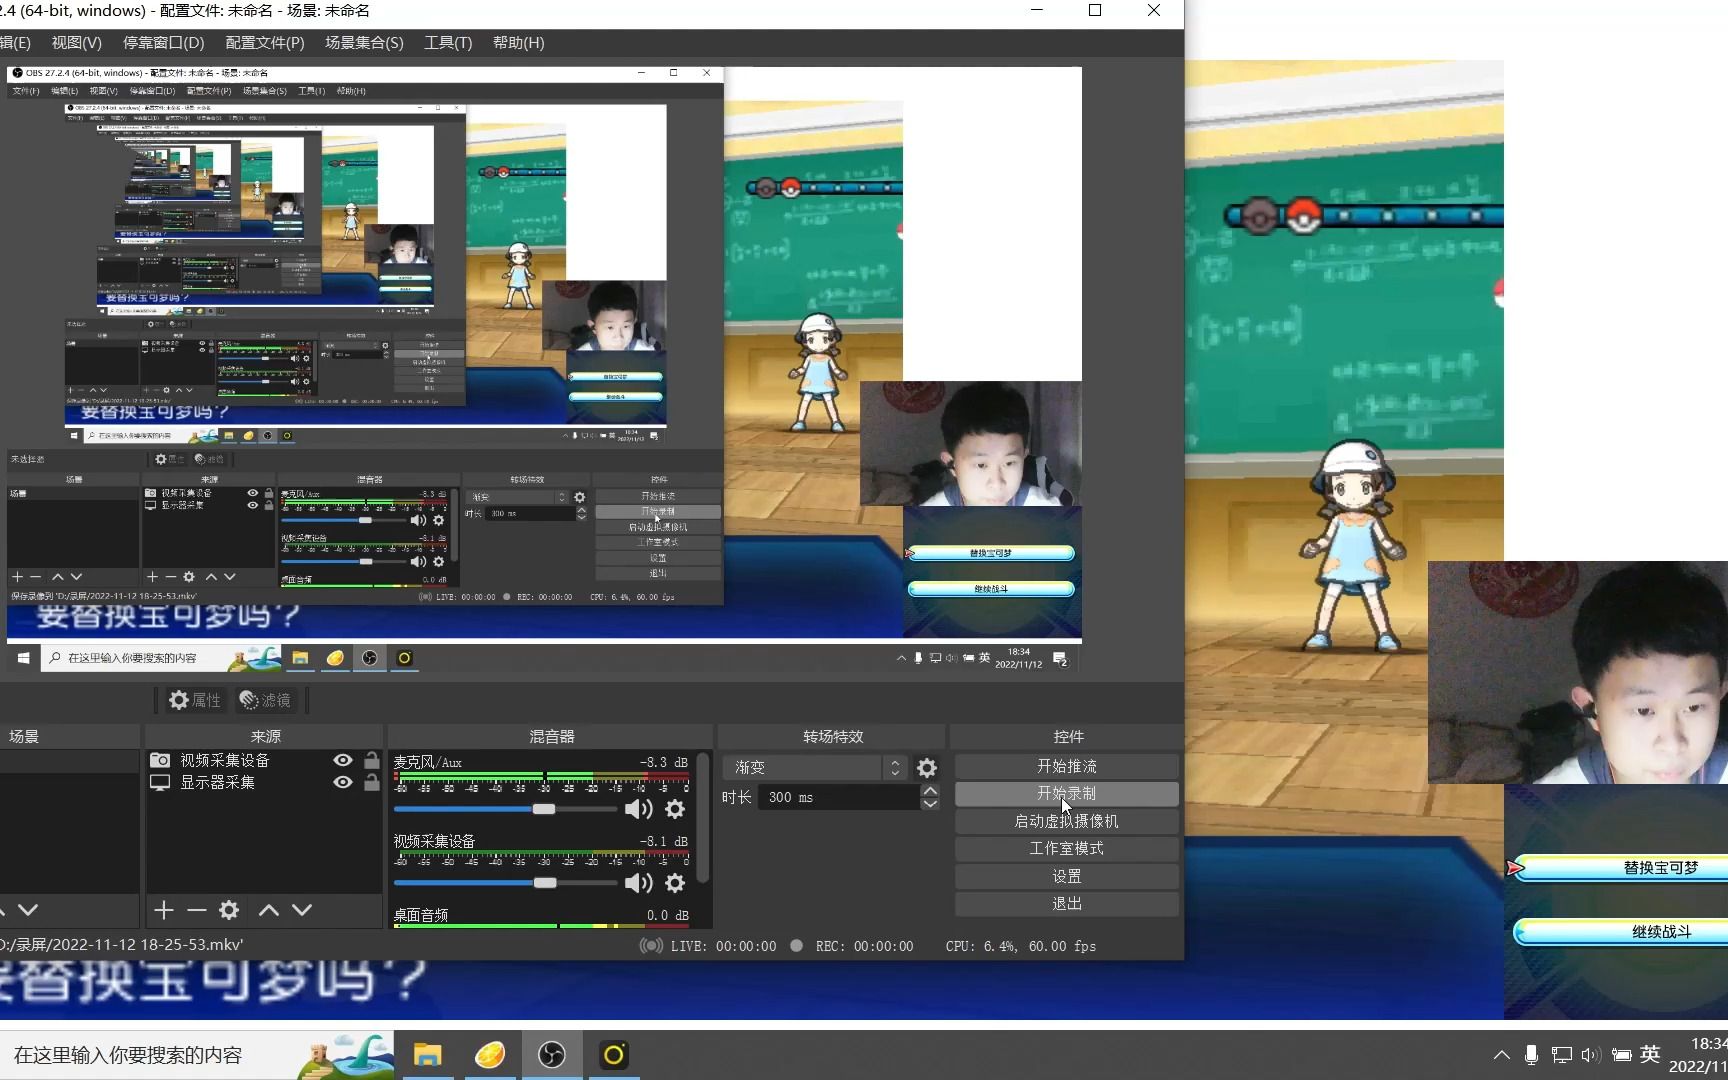Move the scene down in 场景 panel
This screenshot has height=1080, width=1728.
click(28, 910)
